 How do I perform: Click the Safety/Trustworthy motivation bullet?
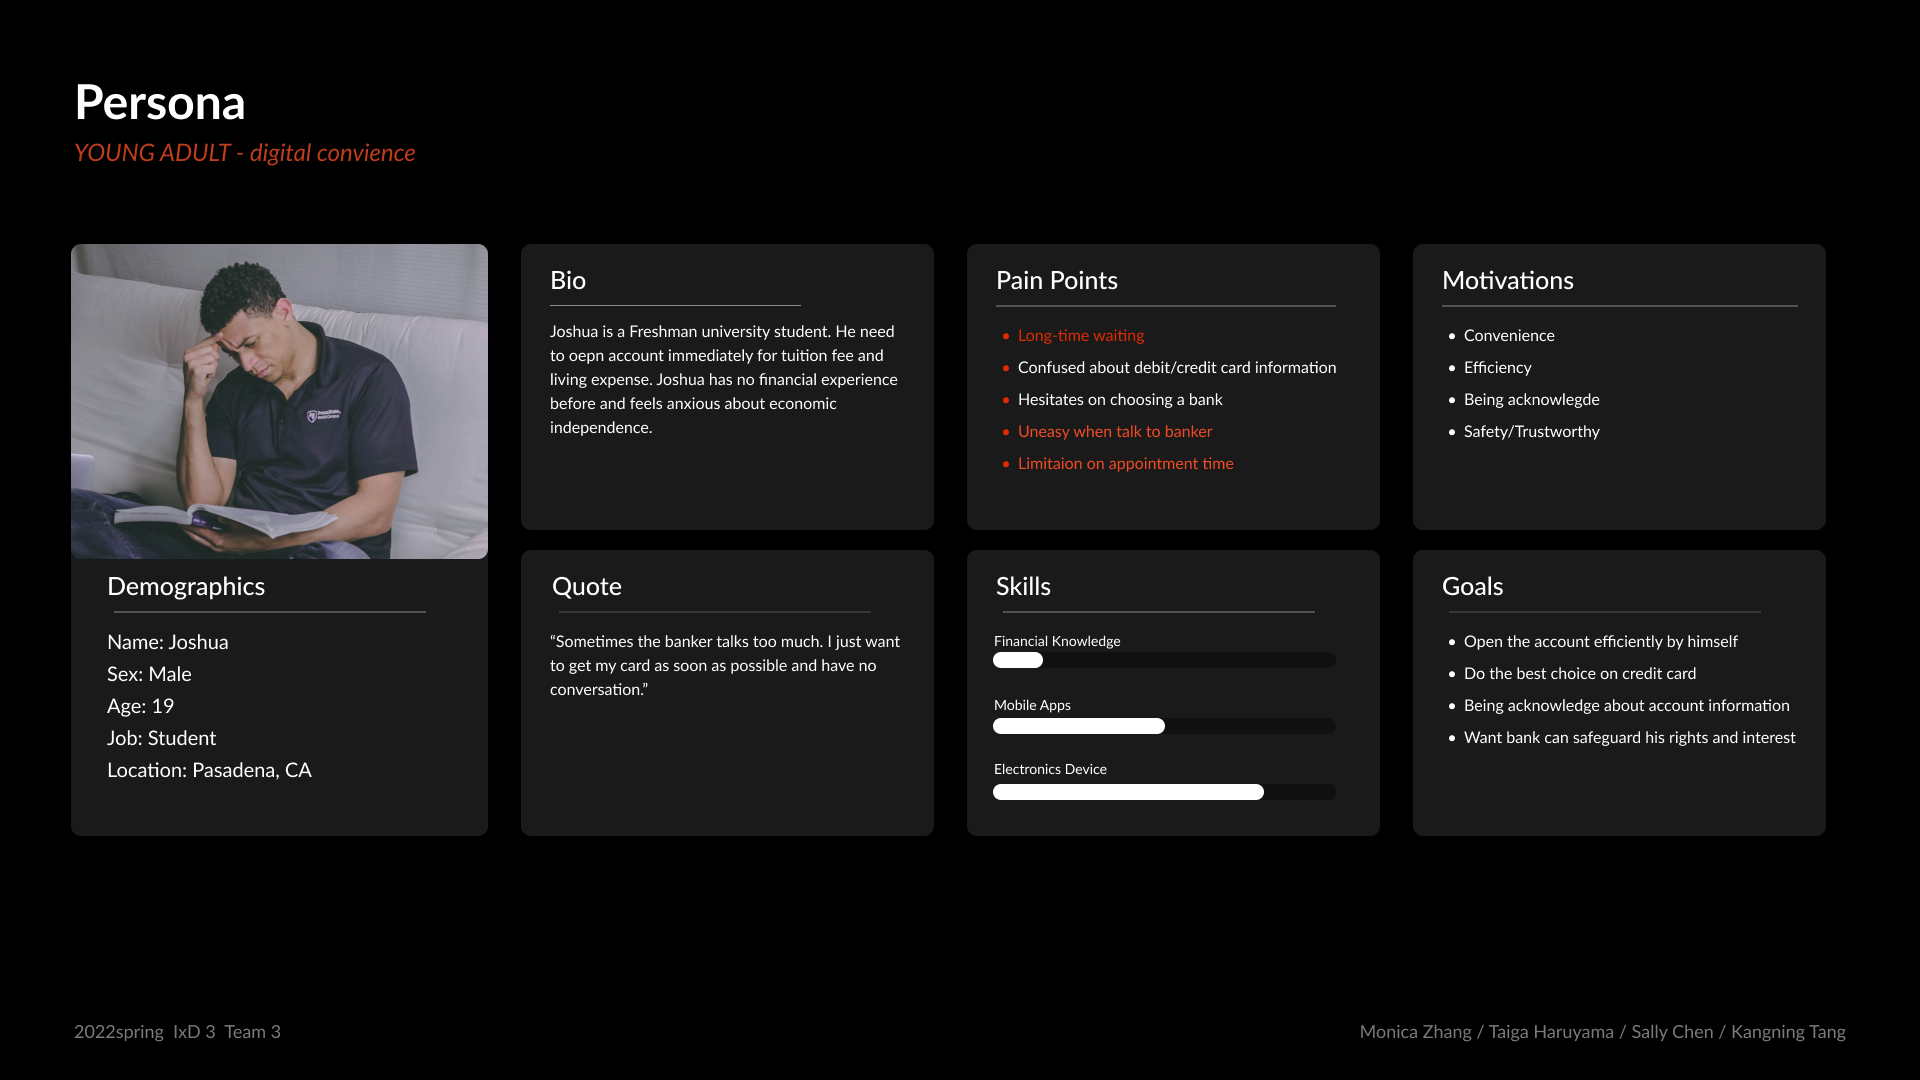click(1531, 432)
